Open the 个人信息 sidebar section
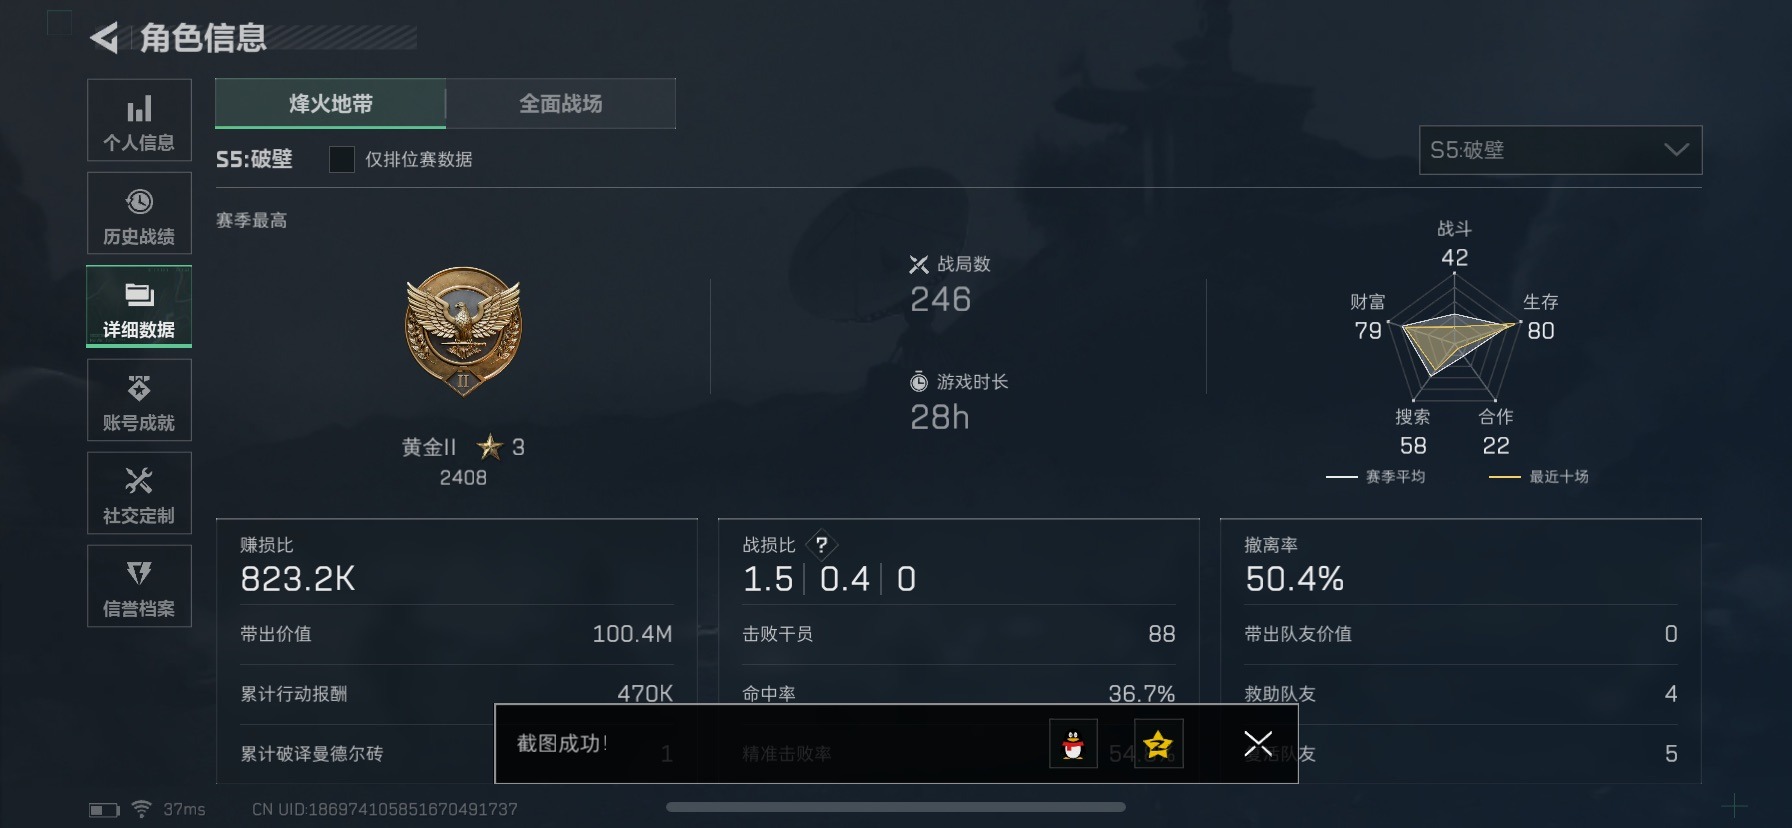This screenshot has height=828, width=1792. click(139, 120)
